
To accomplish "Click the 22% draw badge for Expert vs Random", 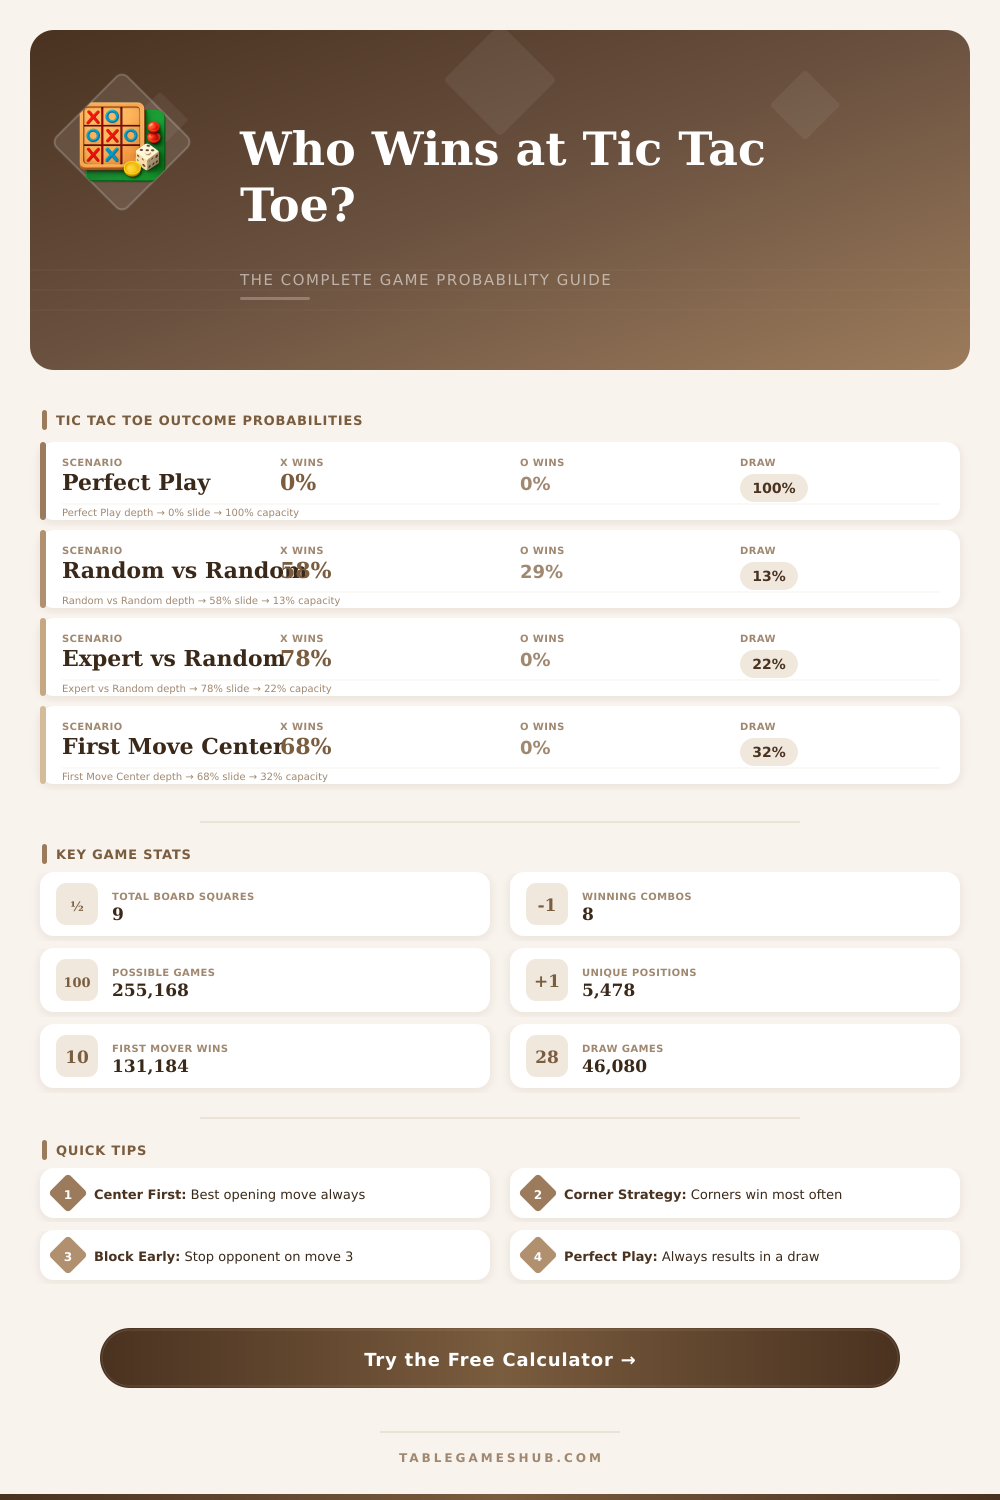I will (769, 664).
